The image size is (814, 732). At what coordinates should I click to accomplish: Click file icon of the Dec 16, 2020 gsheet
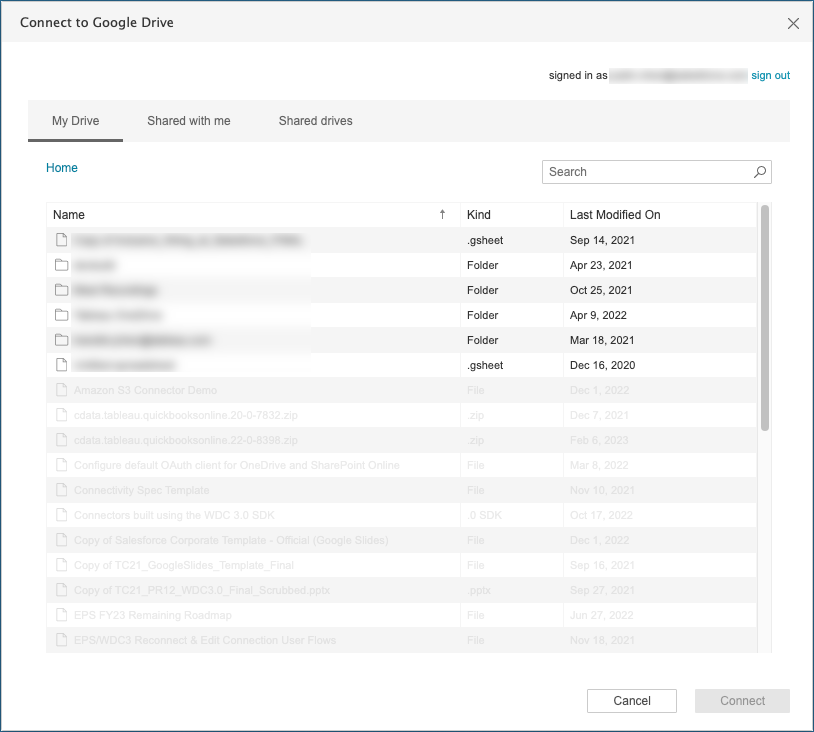tap(61, 365)
